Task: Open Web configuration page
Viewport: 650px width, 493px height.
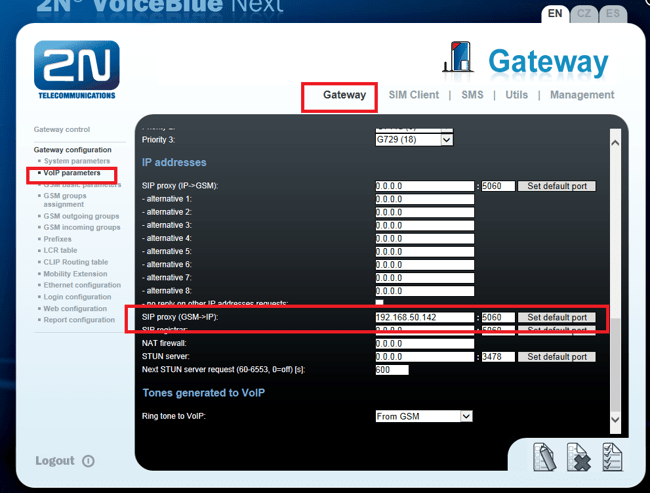Action: pyautogui.click(x=75, y=308)
